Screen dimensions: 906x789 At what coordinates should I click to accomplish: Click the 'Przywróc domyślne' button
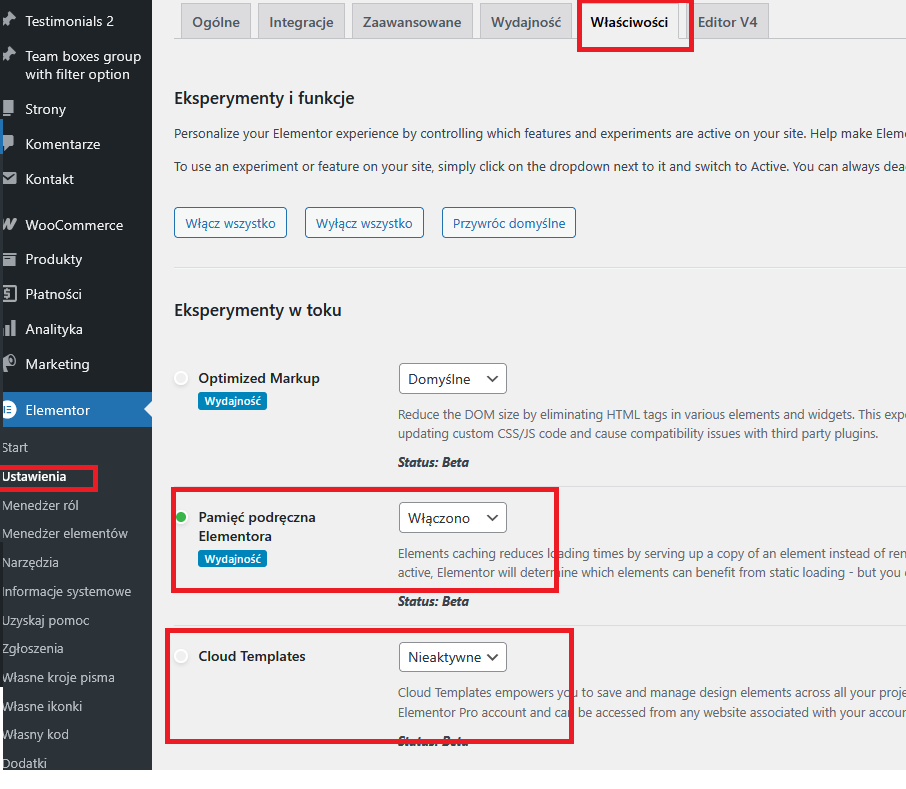point(508,223)
